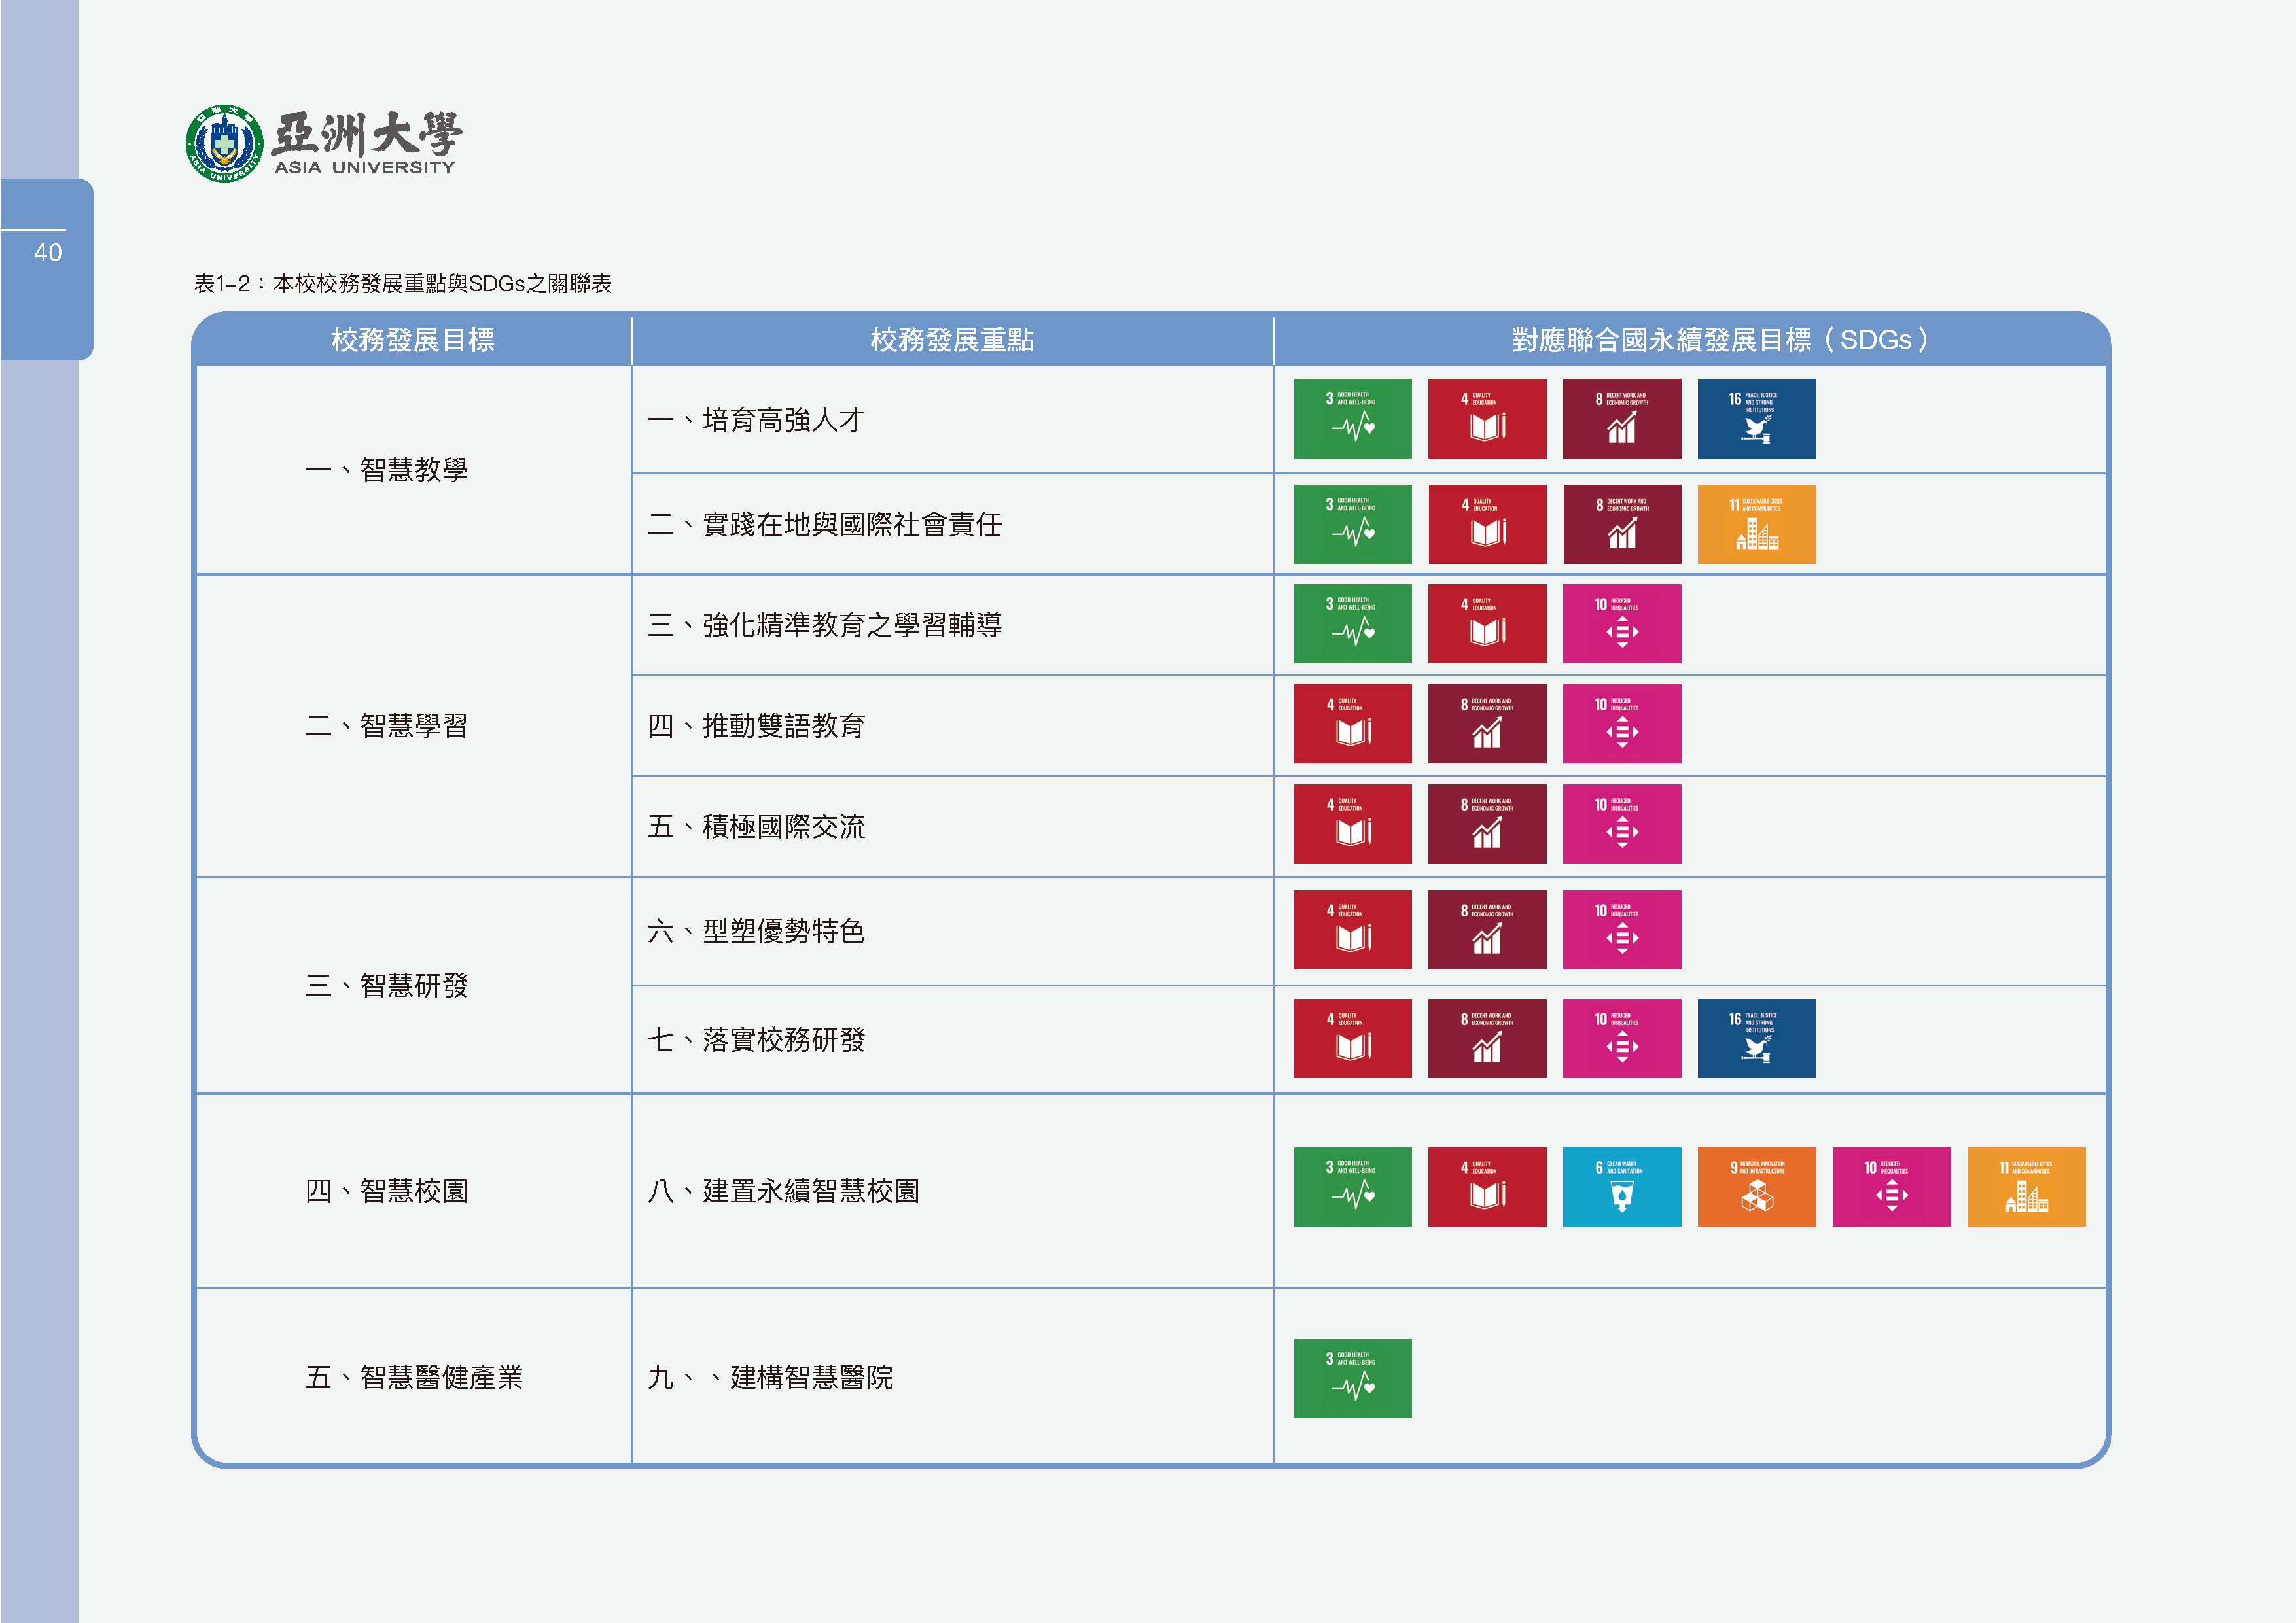2296x1623 pixels.
Task: Click SDG 11 icon in 實踐在地與國際社會責任 row
Action: click(x=1757, y=524)
